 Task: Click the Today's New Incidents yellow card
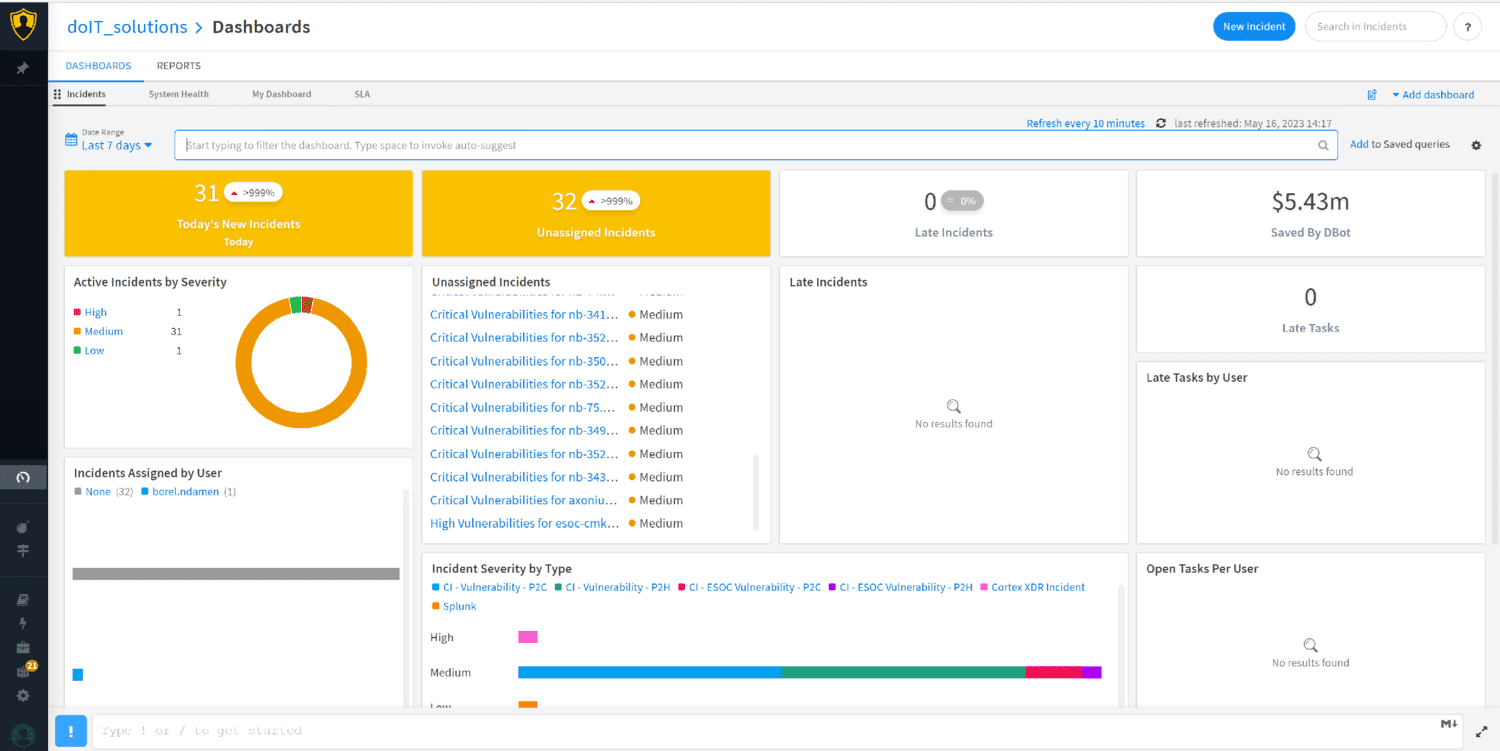click(x=238, y=213)
